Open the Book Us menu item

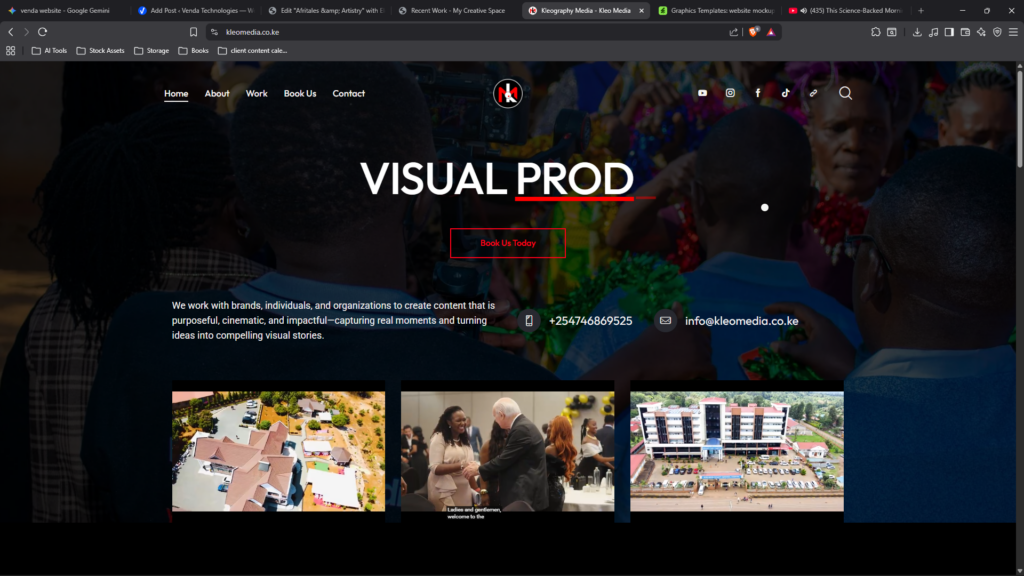tap(300, 93)
